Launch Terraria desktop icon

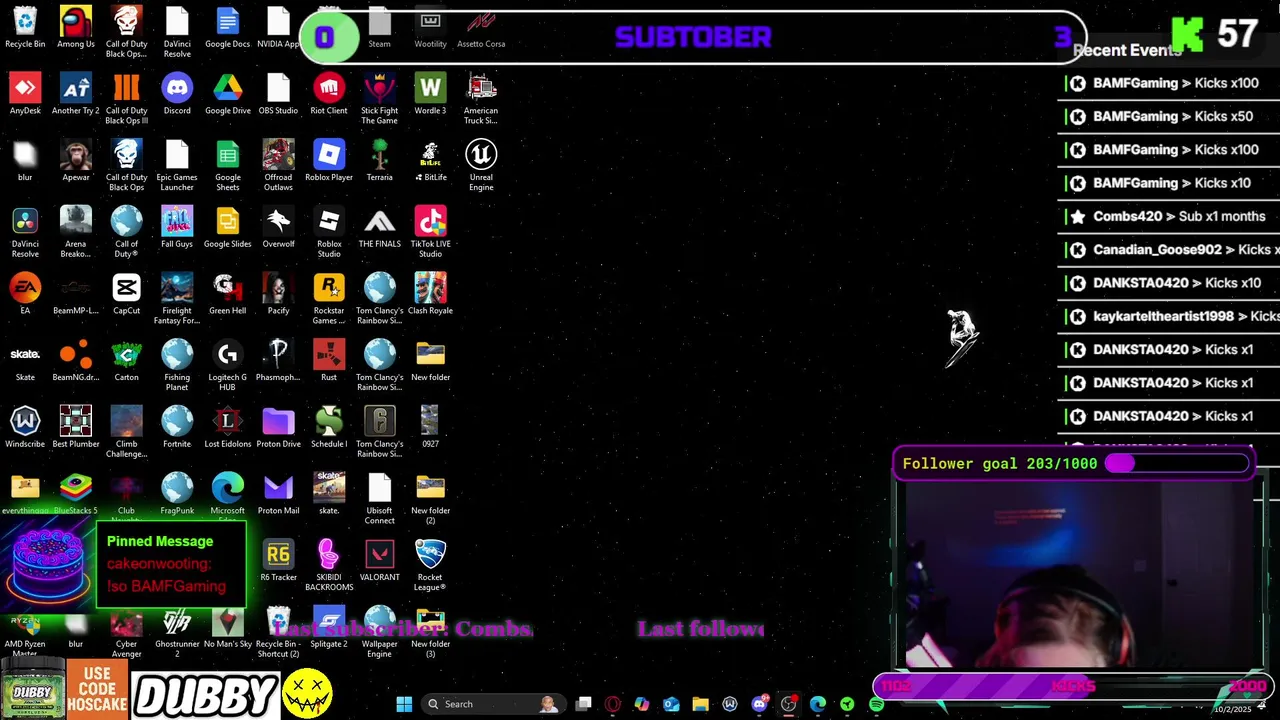pos(379,161)
